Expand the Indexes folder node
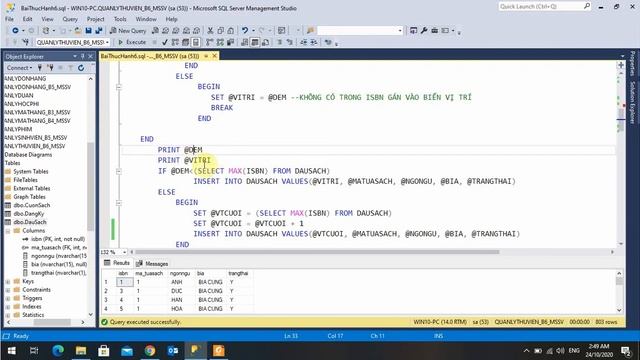 pyautogui.click(x=8, y=307)
